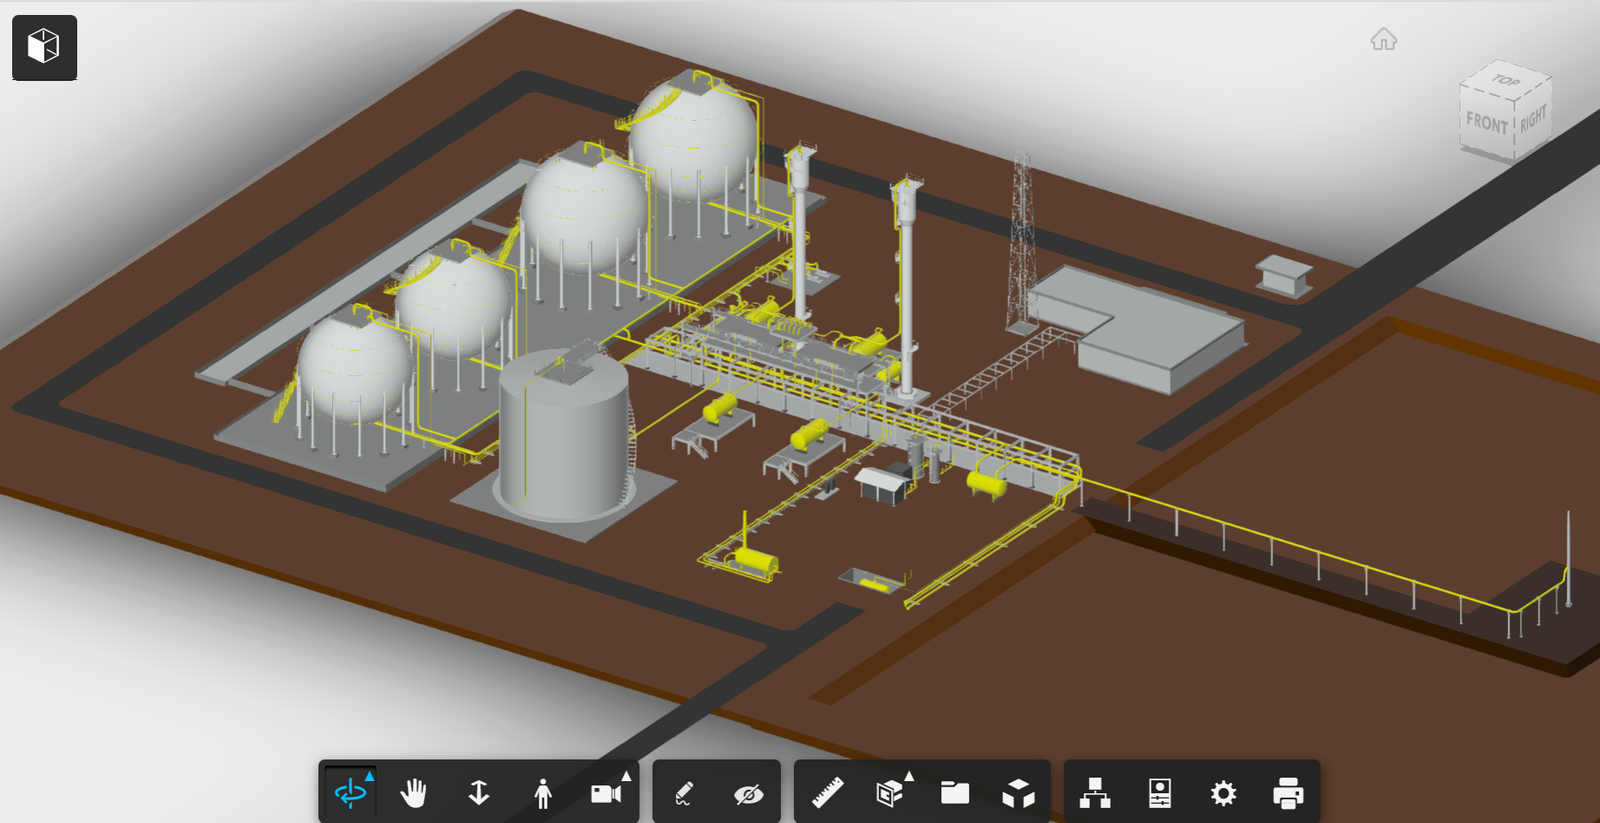Click the RIGHT face of view cube
The height and width of the screenshot is (823, 1600).
coord(1533,119)
